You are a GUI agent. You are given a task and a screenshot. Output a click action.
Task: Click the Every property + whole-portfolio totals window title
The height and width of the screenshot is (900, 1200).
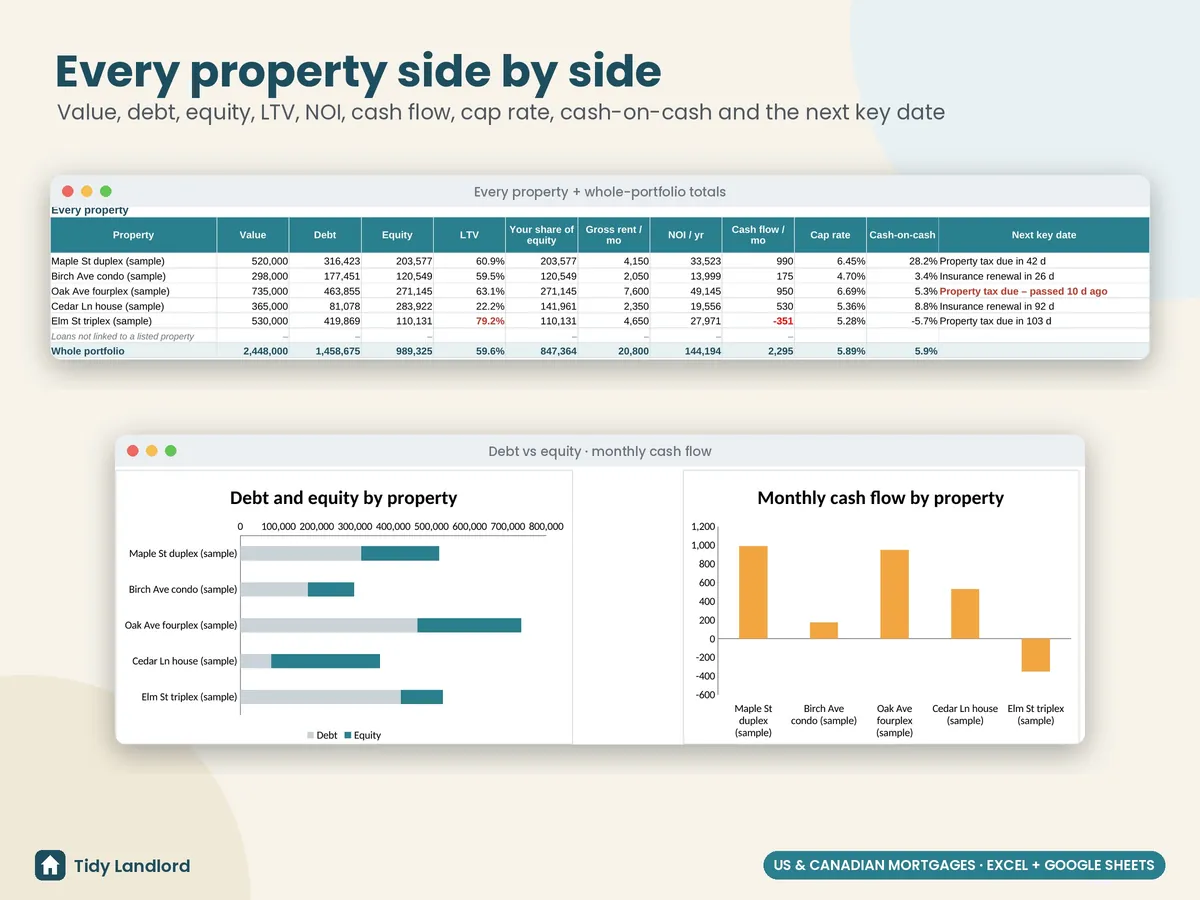600,191
